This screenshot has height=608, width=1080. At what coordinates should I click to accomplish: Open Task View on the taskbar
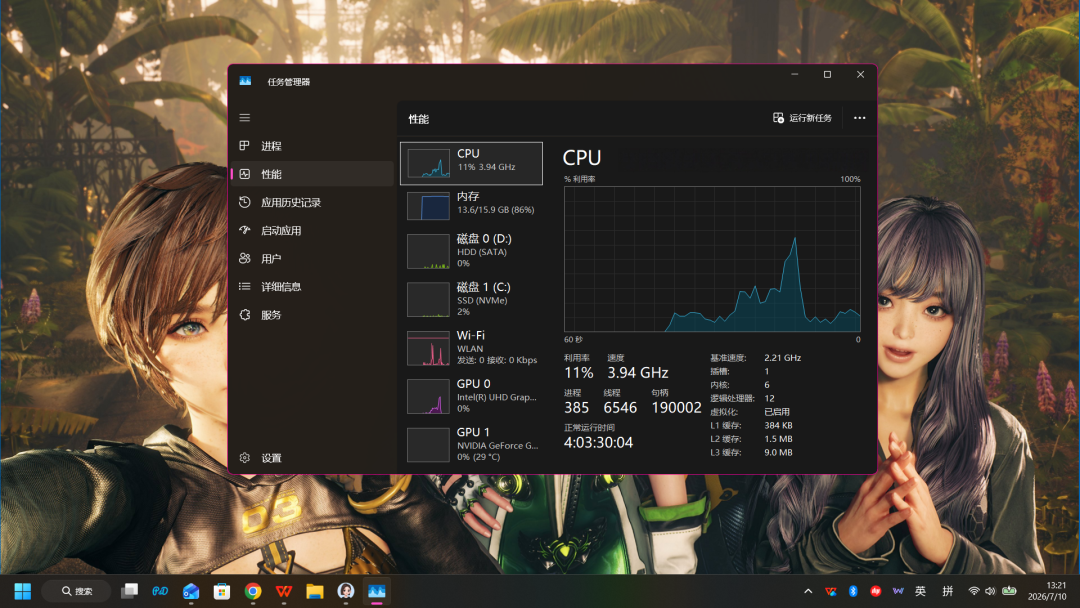pyautogui.click(x=129, y=591)
